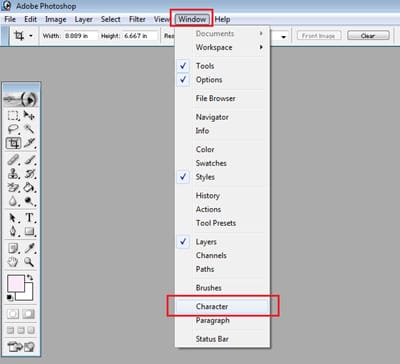The height and width of the screenshot is (364, 400).
Task: Open the Filter menu
Action: (137, 19)
